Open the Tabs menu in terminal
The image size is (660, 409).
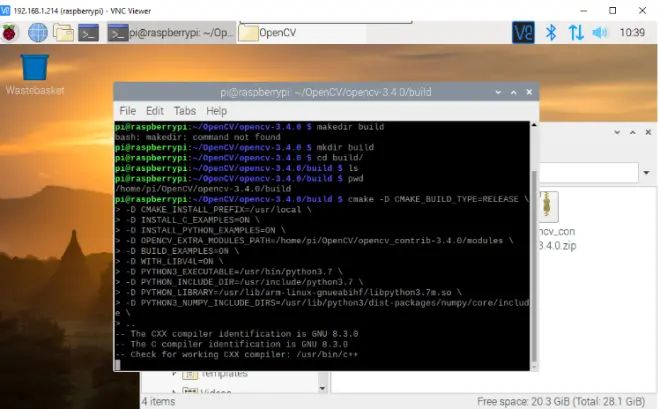click(185, 111)
